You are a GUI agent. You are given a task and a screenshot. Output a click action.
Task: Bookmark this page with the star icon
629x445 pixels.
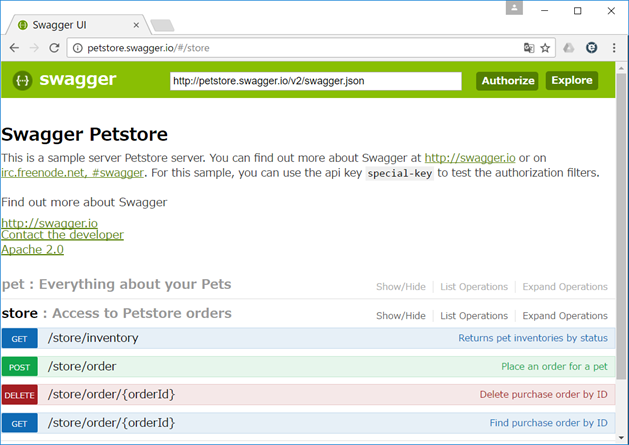point(545,48)
